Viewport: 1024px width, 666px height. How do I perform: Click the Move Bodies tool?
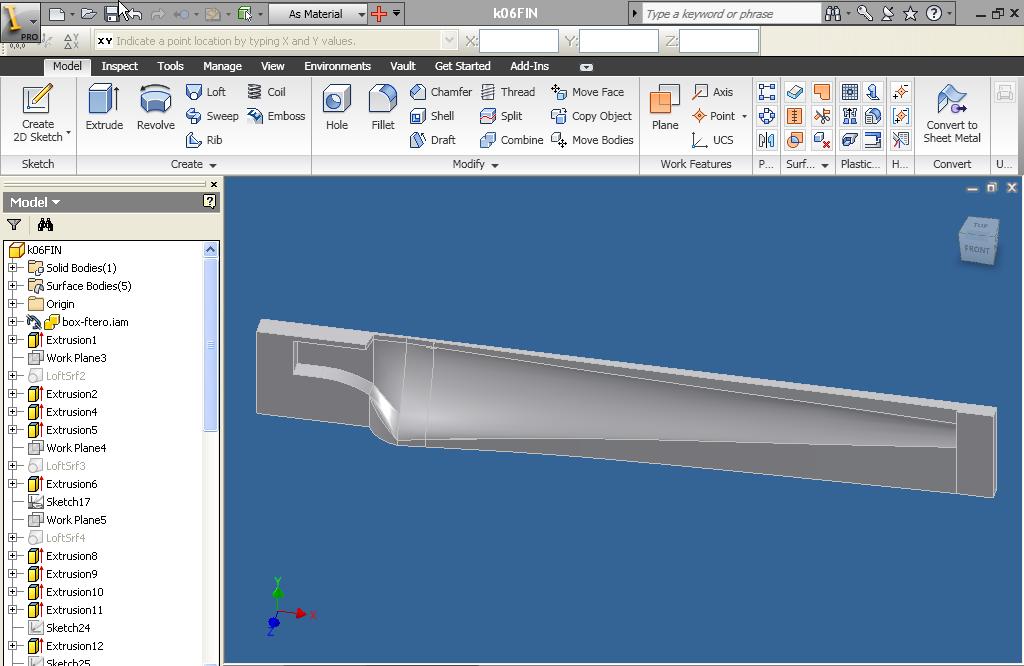(592, 140)
